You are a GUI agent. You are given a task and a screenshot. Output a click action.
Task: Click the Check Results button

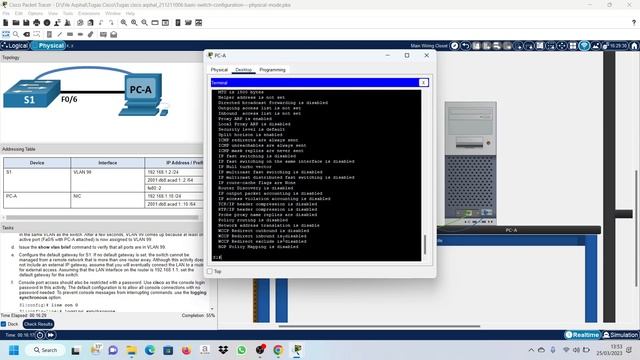tap(38, 324)
